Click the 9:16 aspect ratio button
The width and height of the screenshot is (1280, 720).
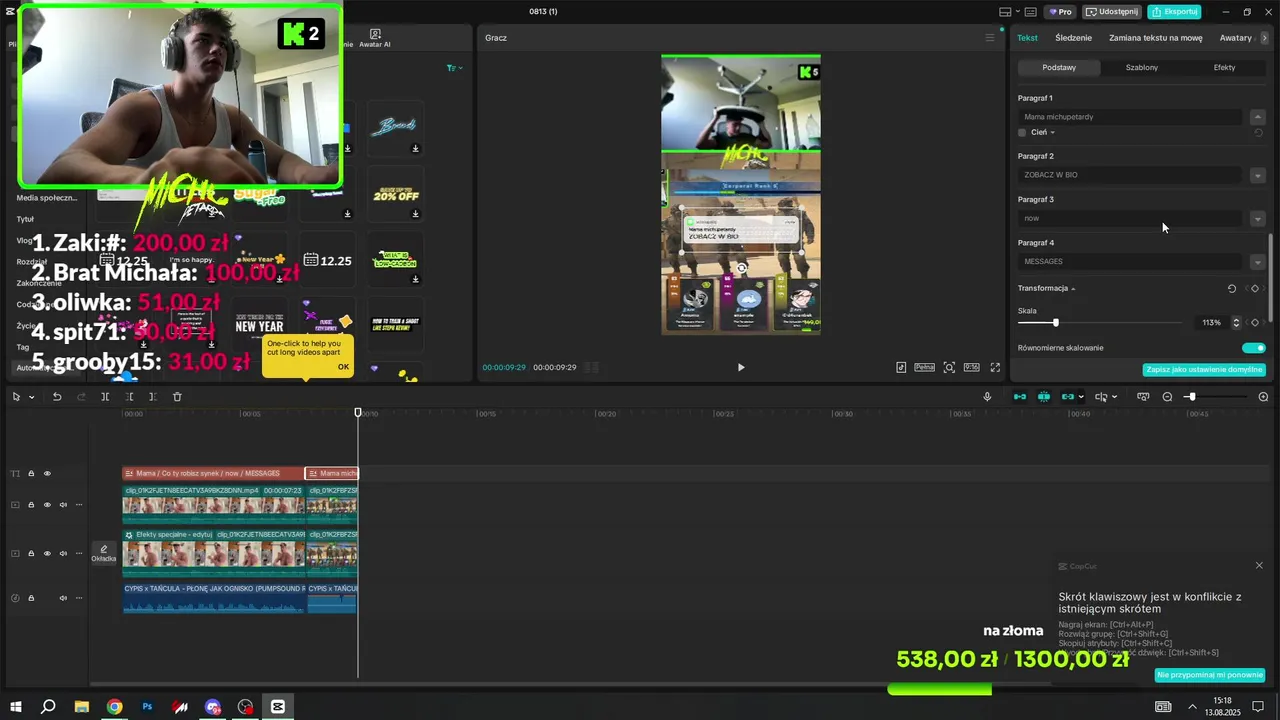971,367
